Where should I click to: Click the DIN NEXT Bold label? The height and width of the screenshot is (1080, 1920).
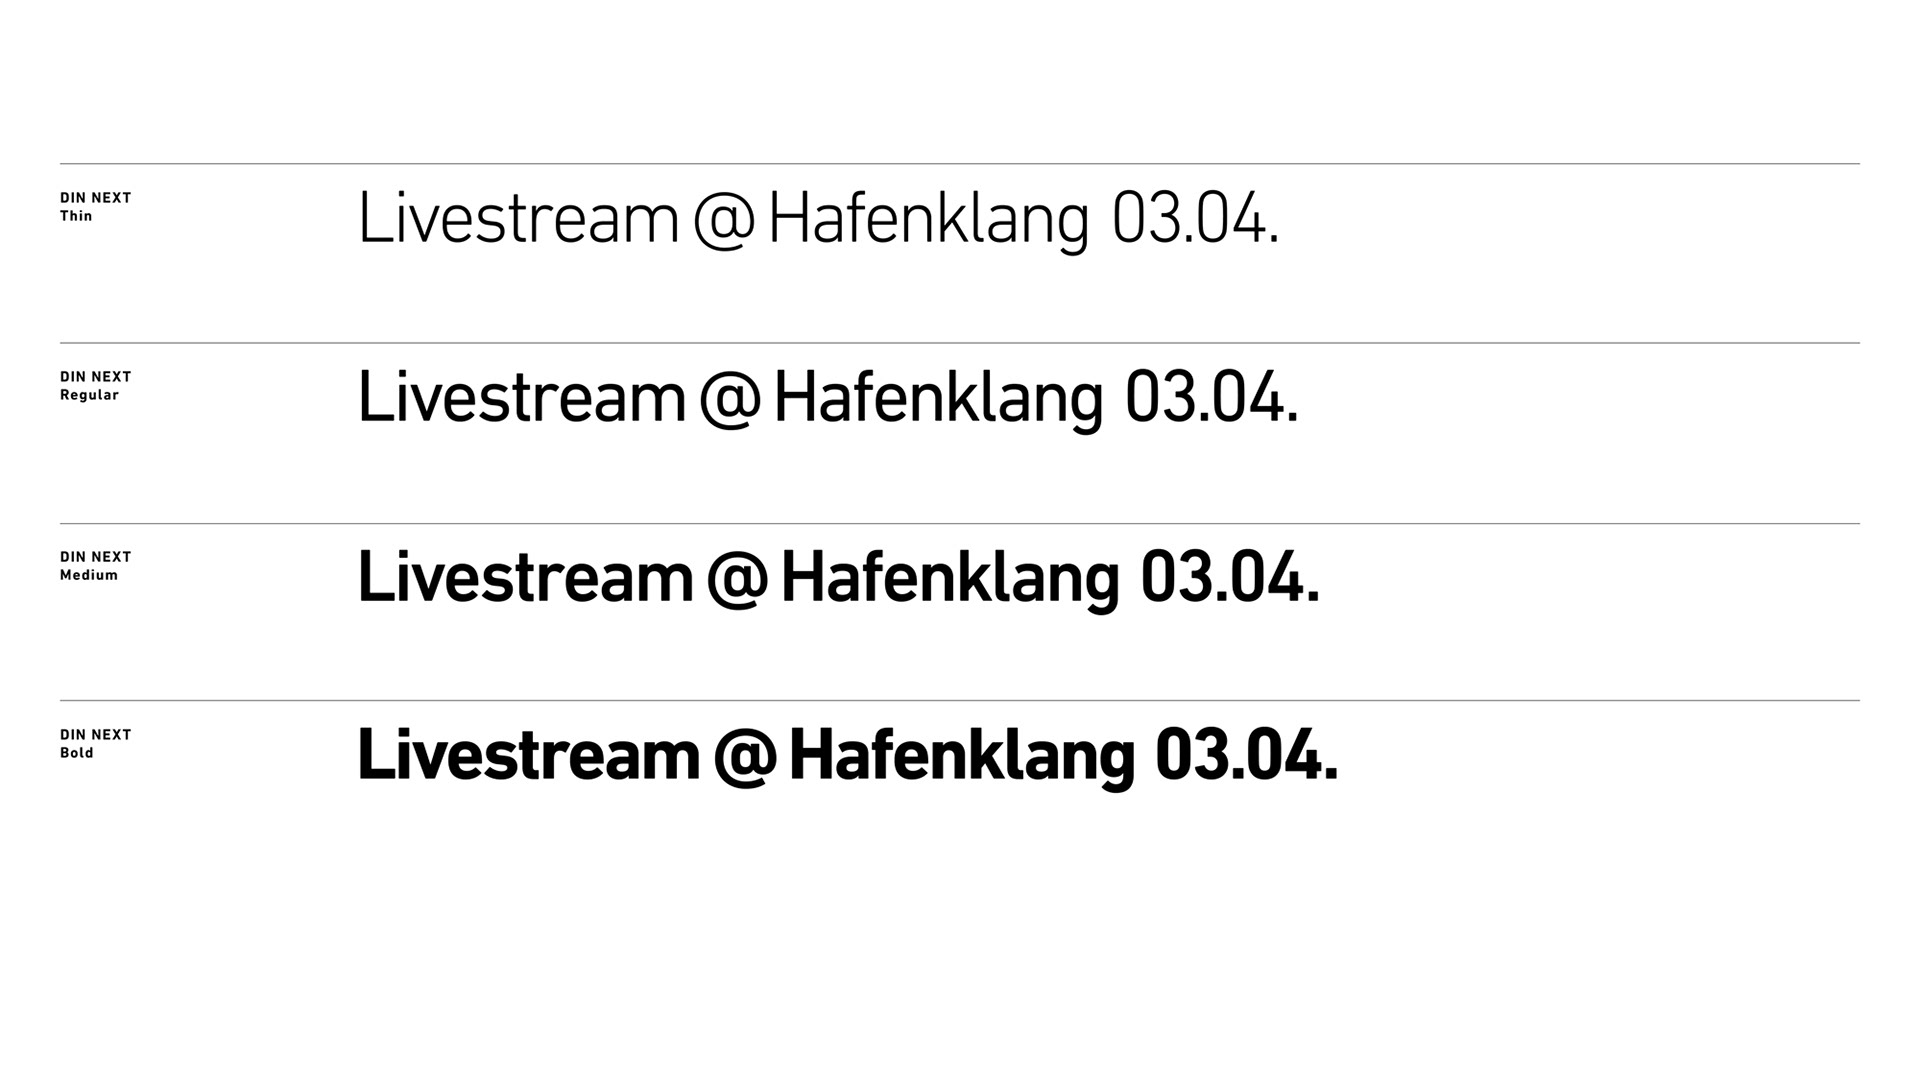point(95,744)
